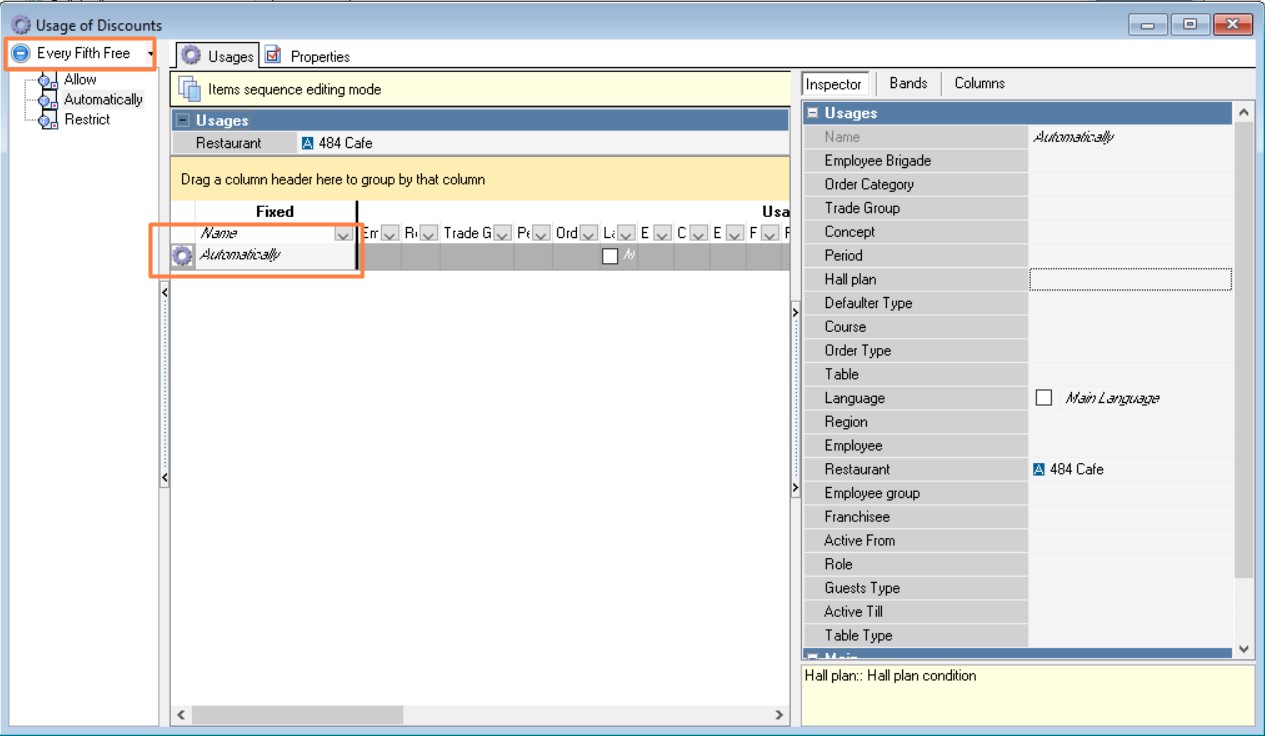Screen dimensions: 1265x736
Task: Switch to the Columns tab
Action: [979, 83]
